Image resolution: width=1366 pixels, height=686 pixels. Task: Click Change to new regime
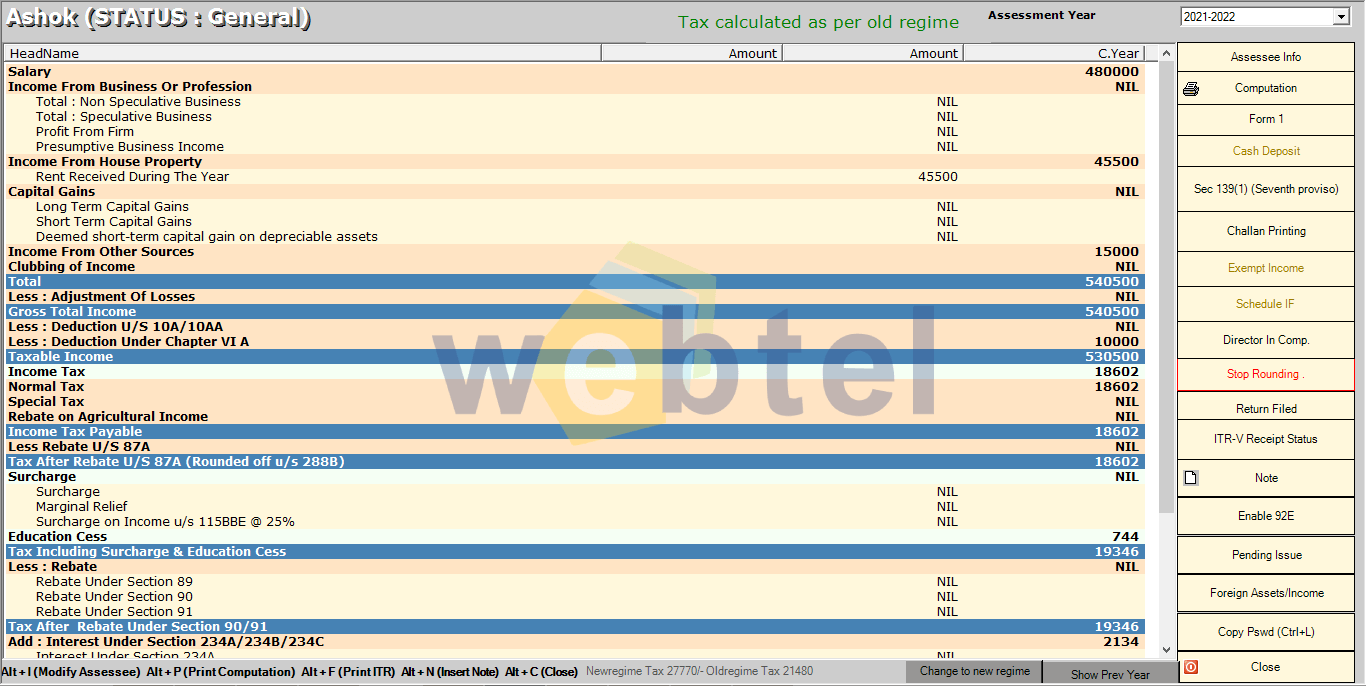(974, 672)
